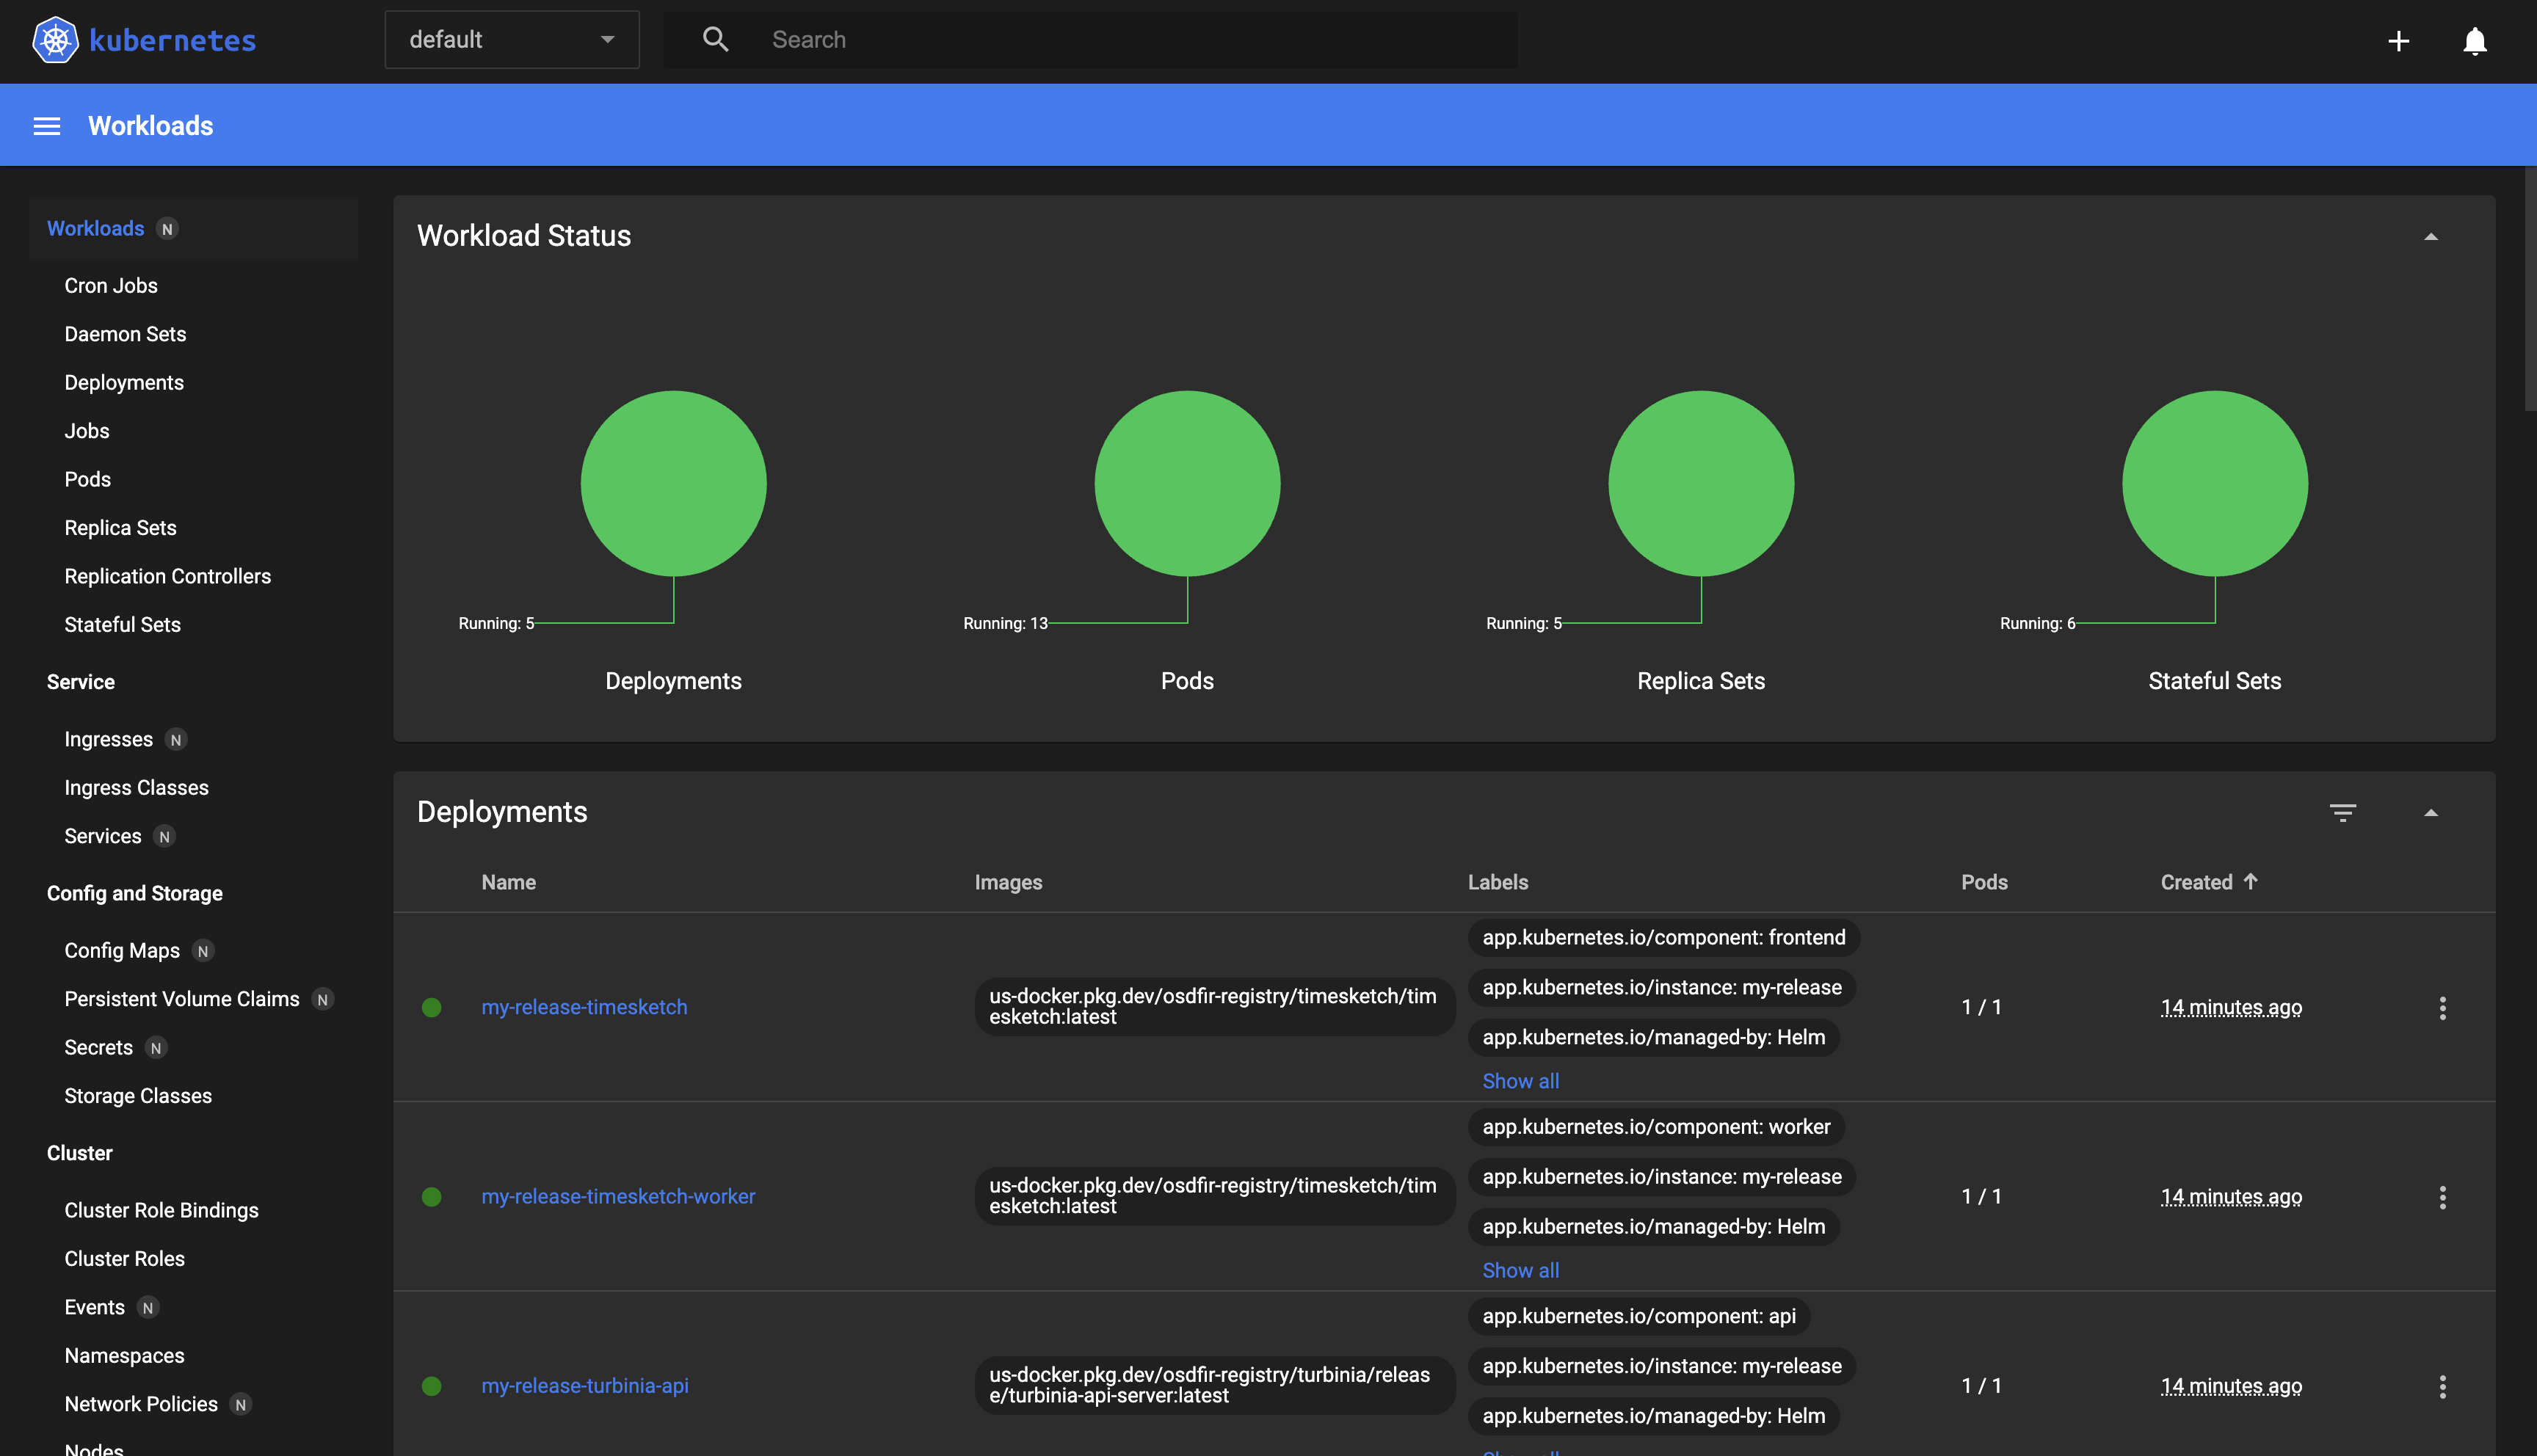2537x1456 pixels.
Task: Click the search magnifier icon
Action: pos(715,39)
